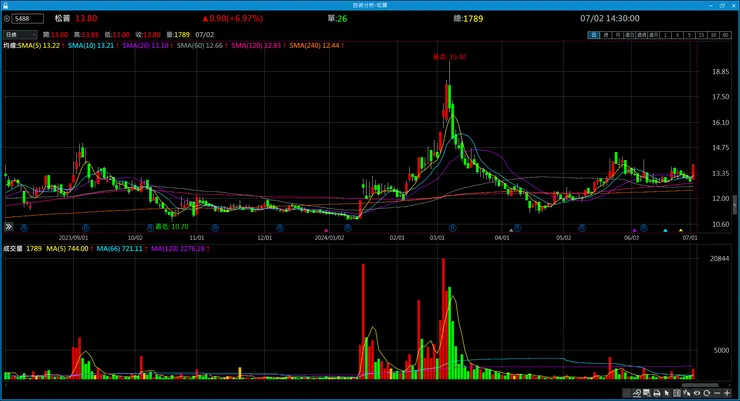The image size is (740, 401).
Task: Switch to the 3-minute timeframe
Action: (x=678, y=35)
